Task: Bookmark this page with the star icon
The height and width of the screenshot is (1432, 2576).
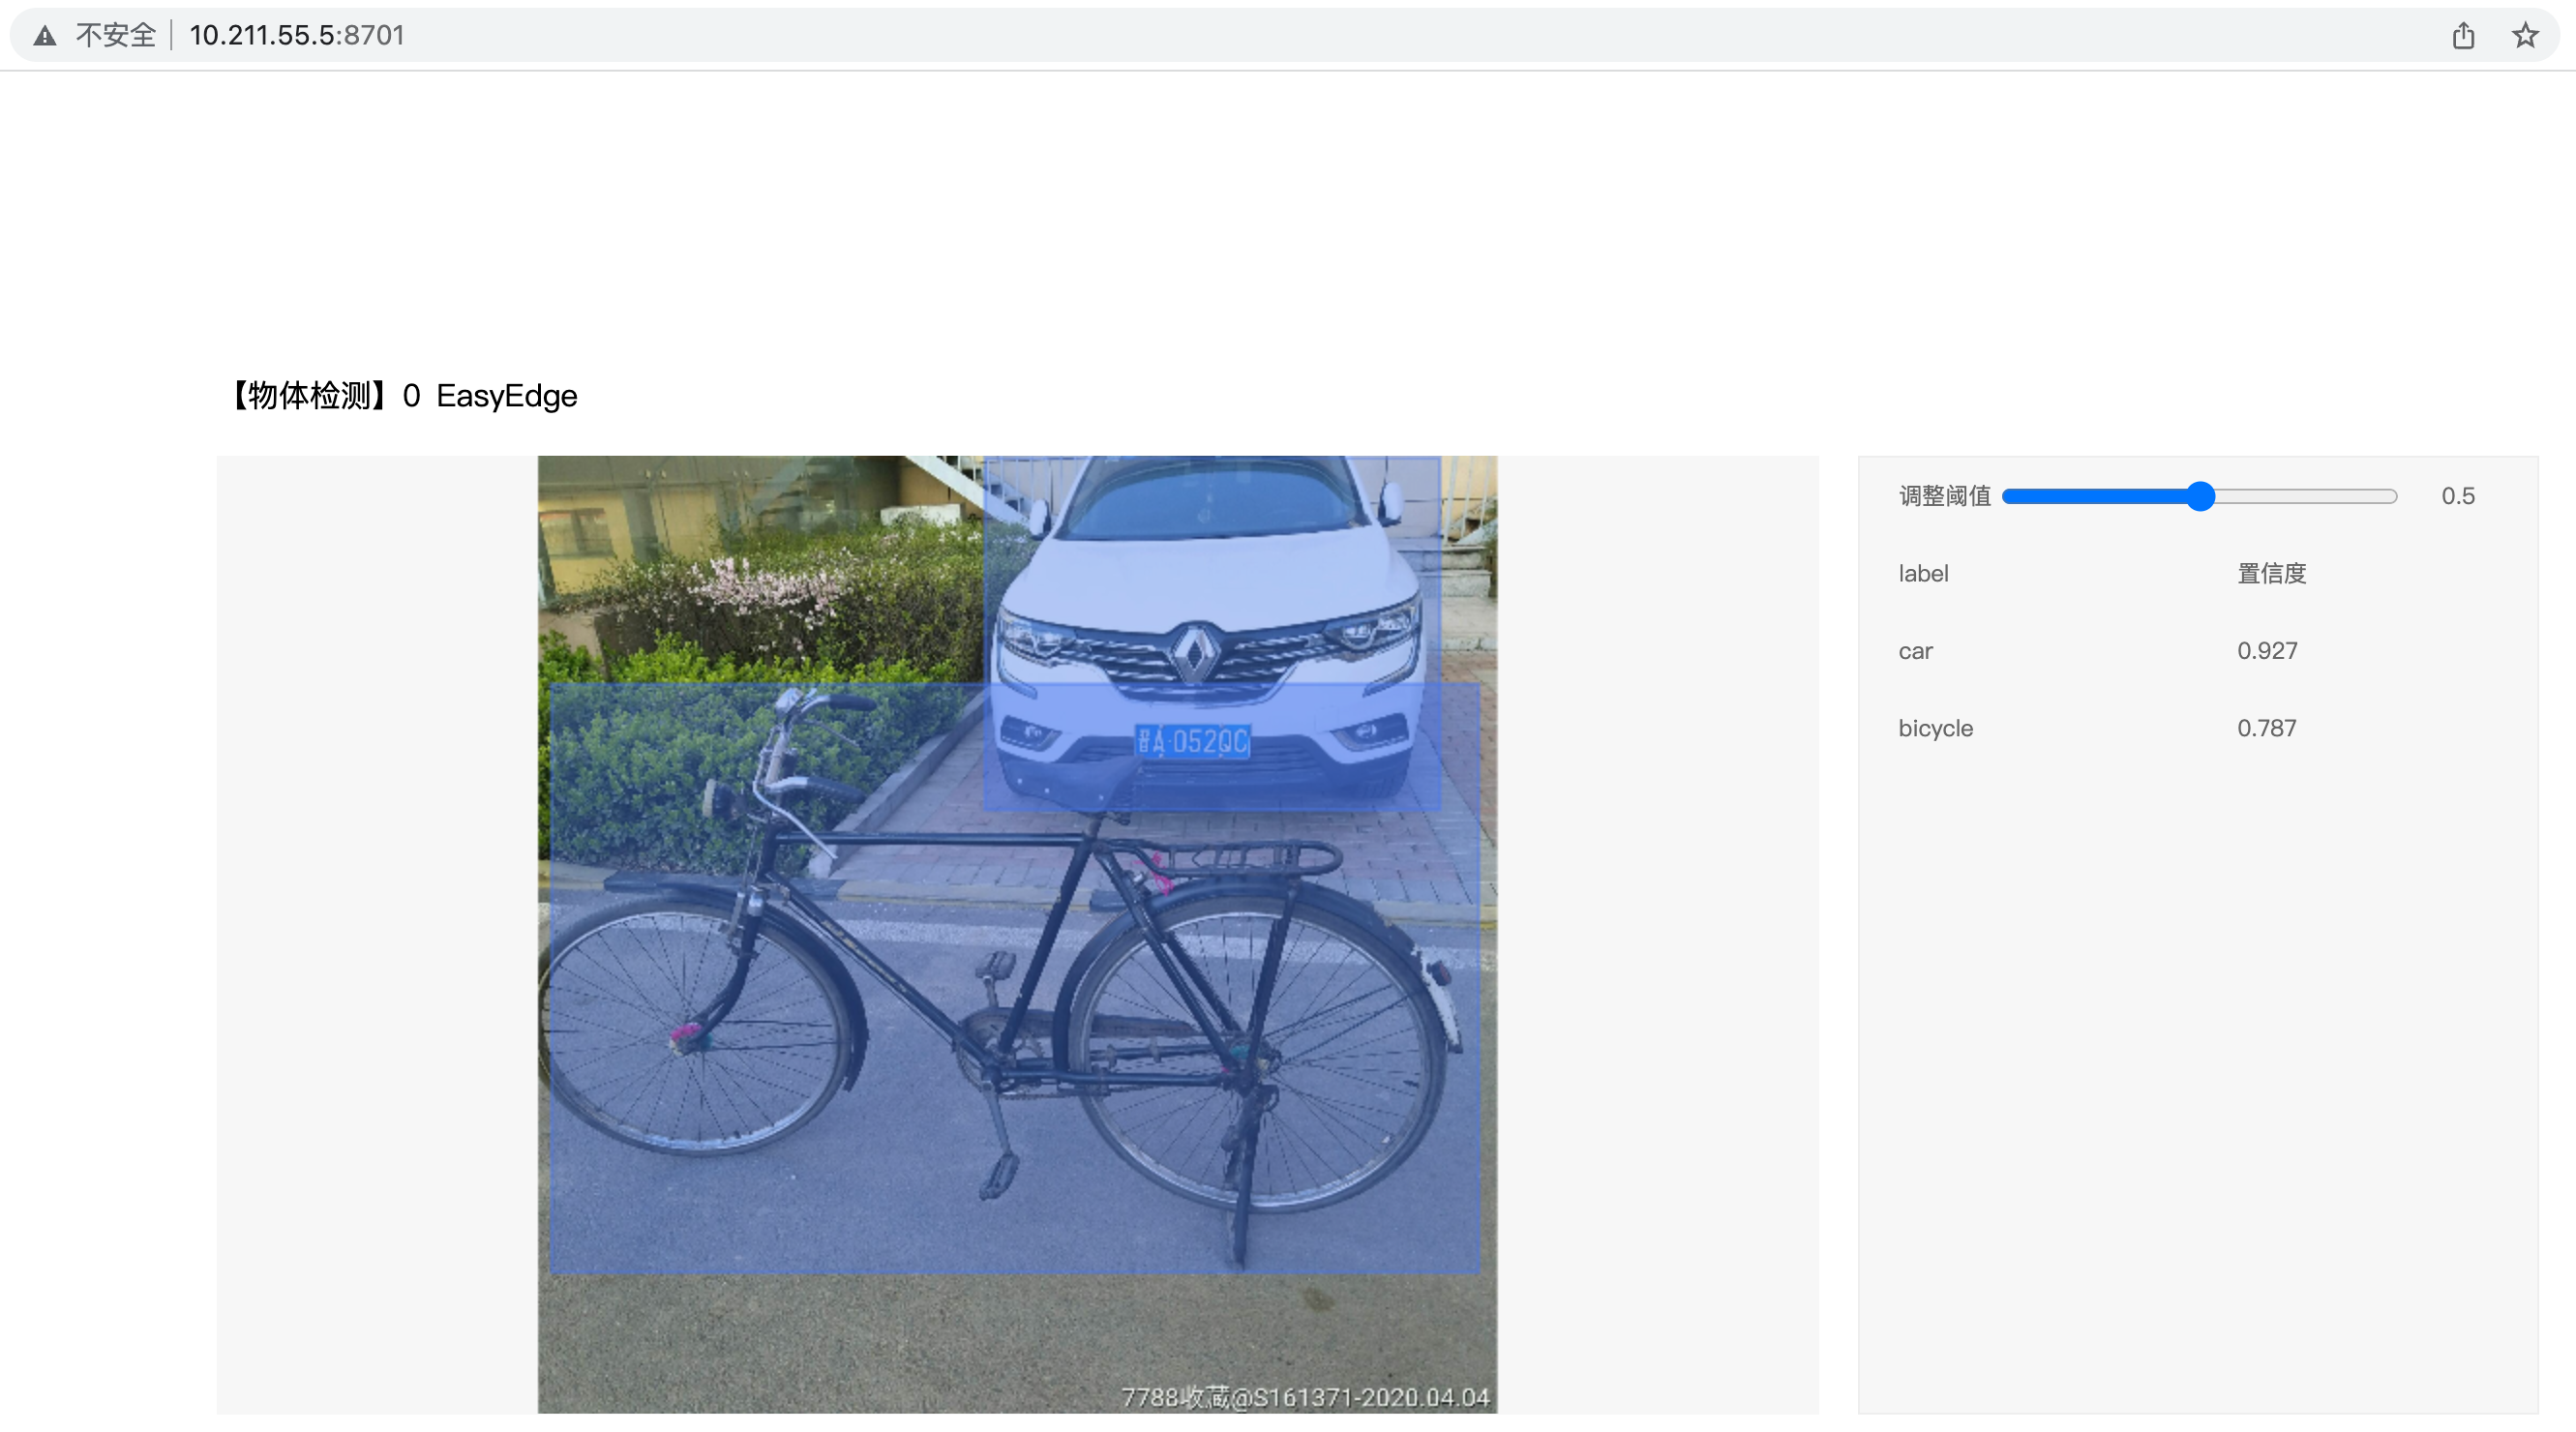Action: click(2525, 36)
